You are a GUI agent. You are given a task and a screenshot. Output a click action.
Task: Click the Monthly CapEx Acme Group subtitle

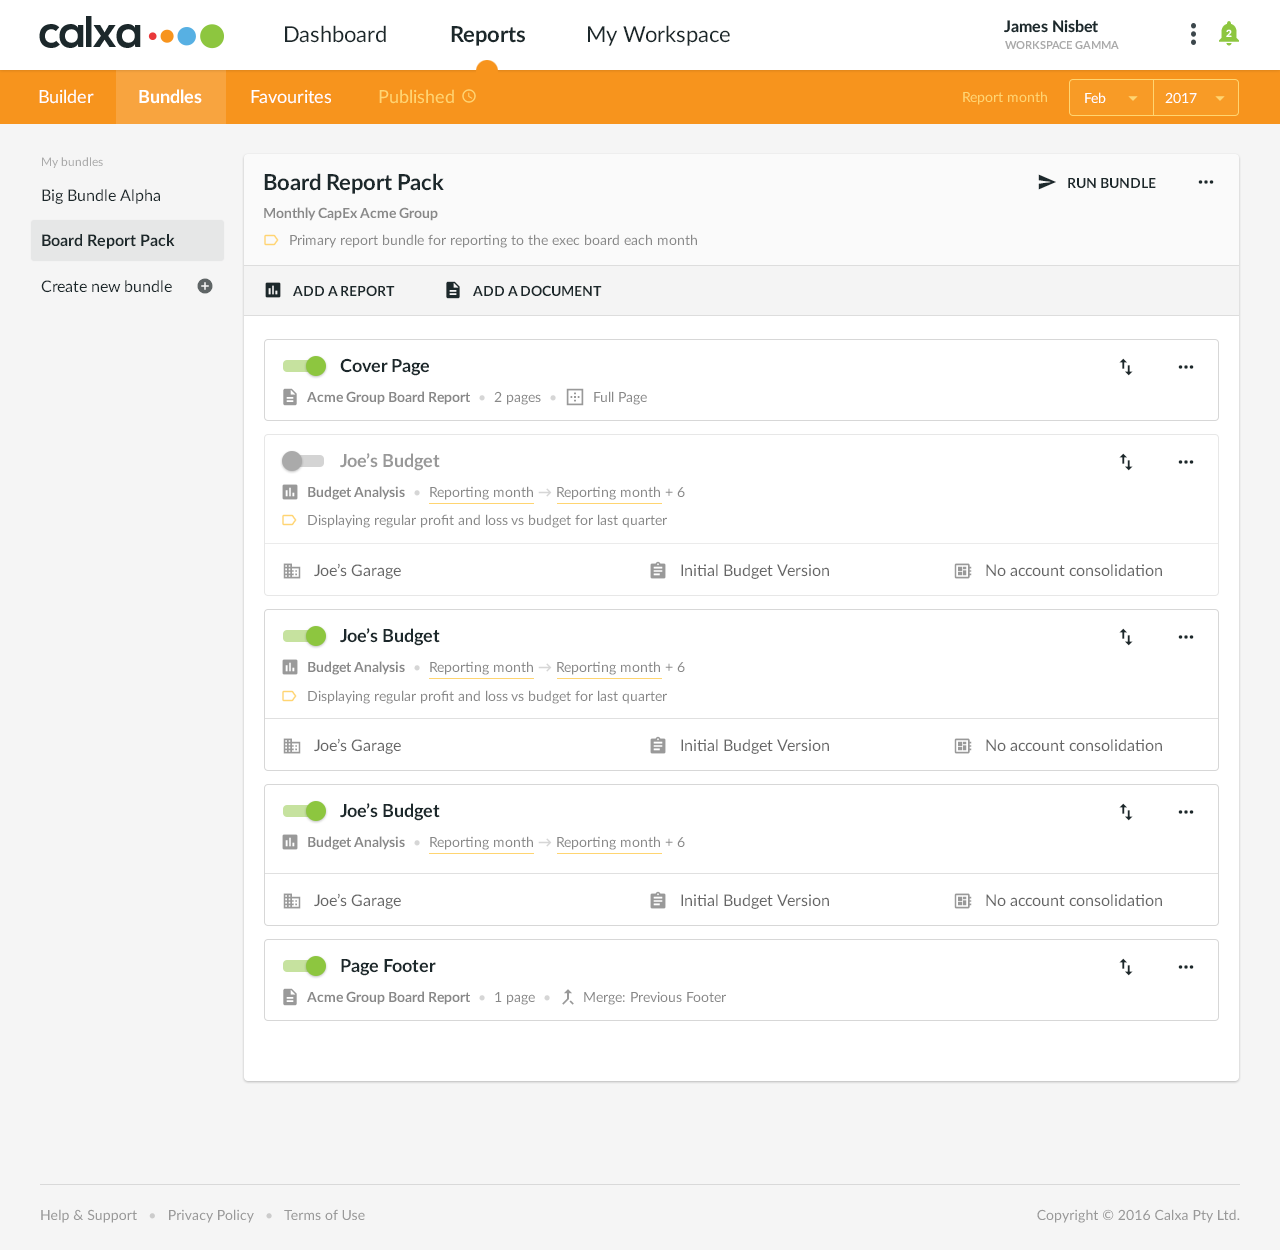(350, 213)
